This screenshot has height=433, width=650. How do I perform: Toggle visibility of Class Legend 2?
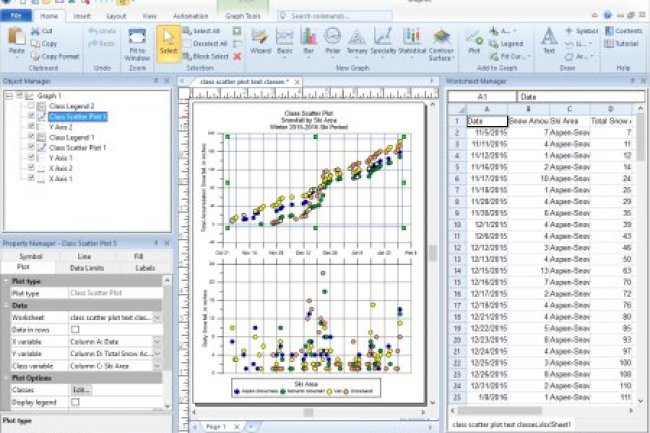click(31, 106)
